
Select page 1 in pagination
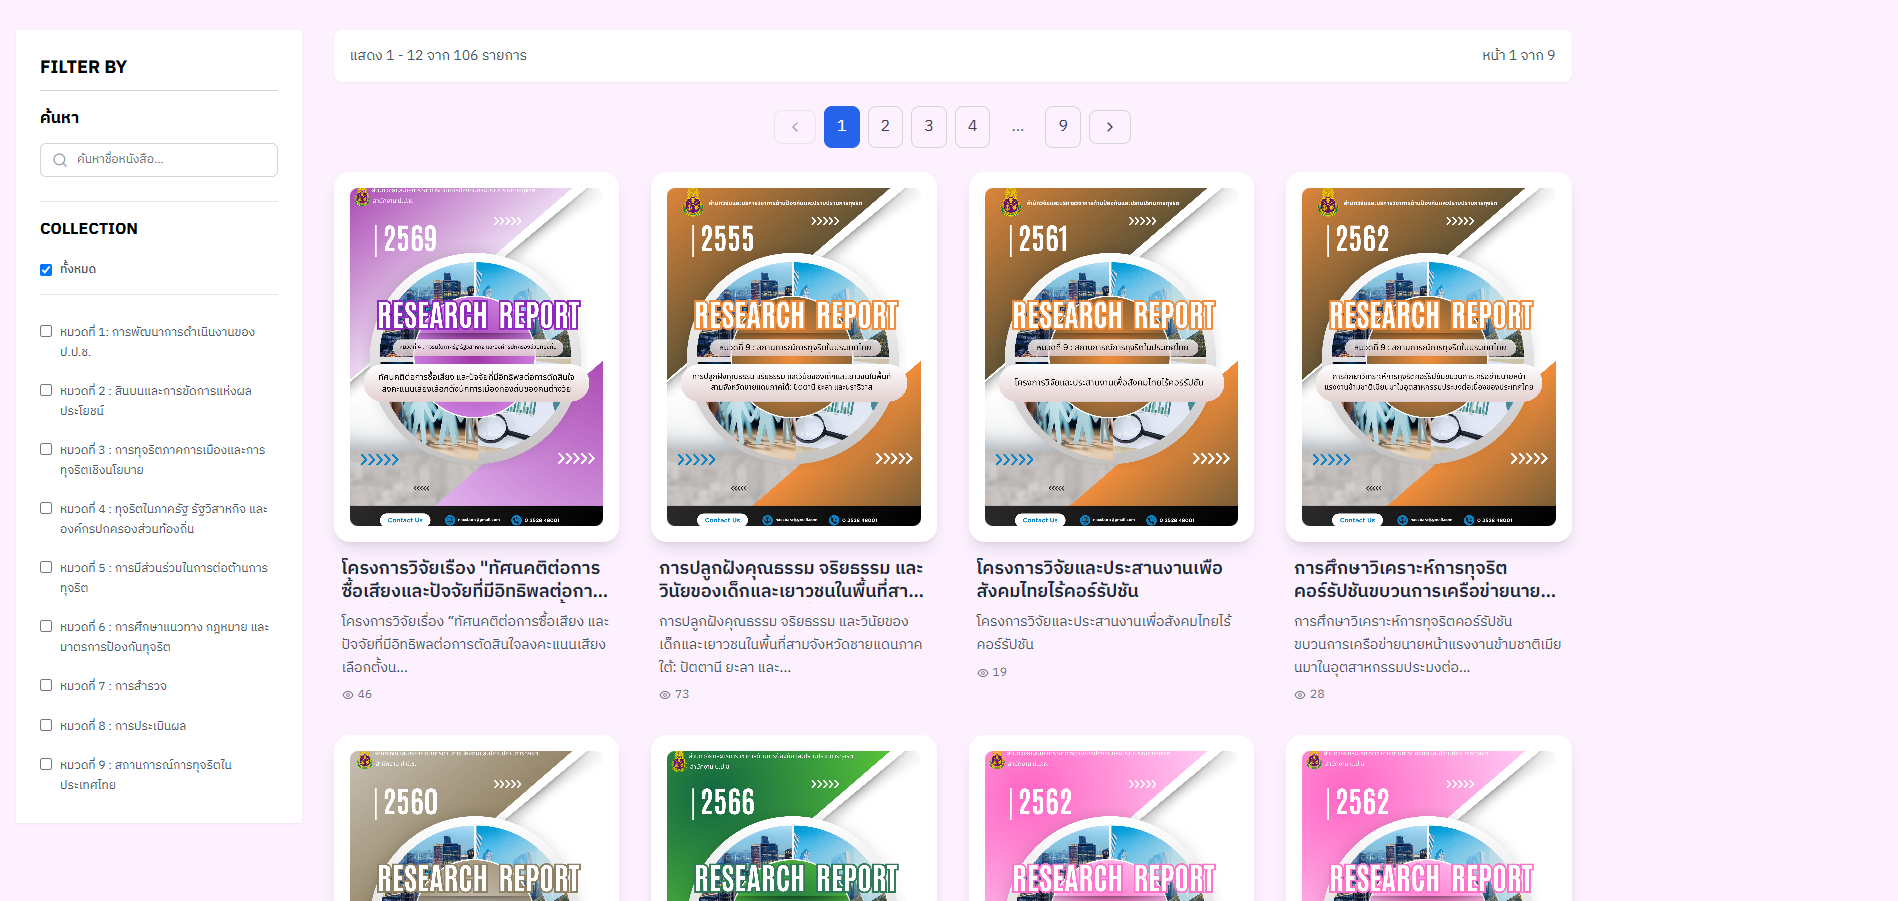[x=842, y=127]
